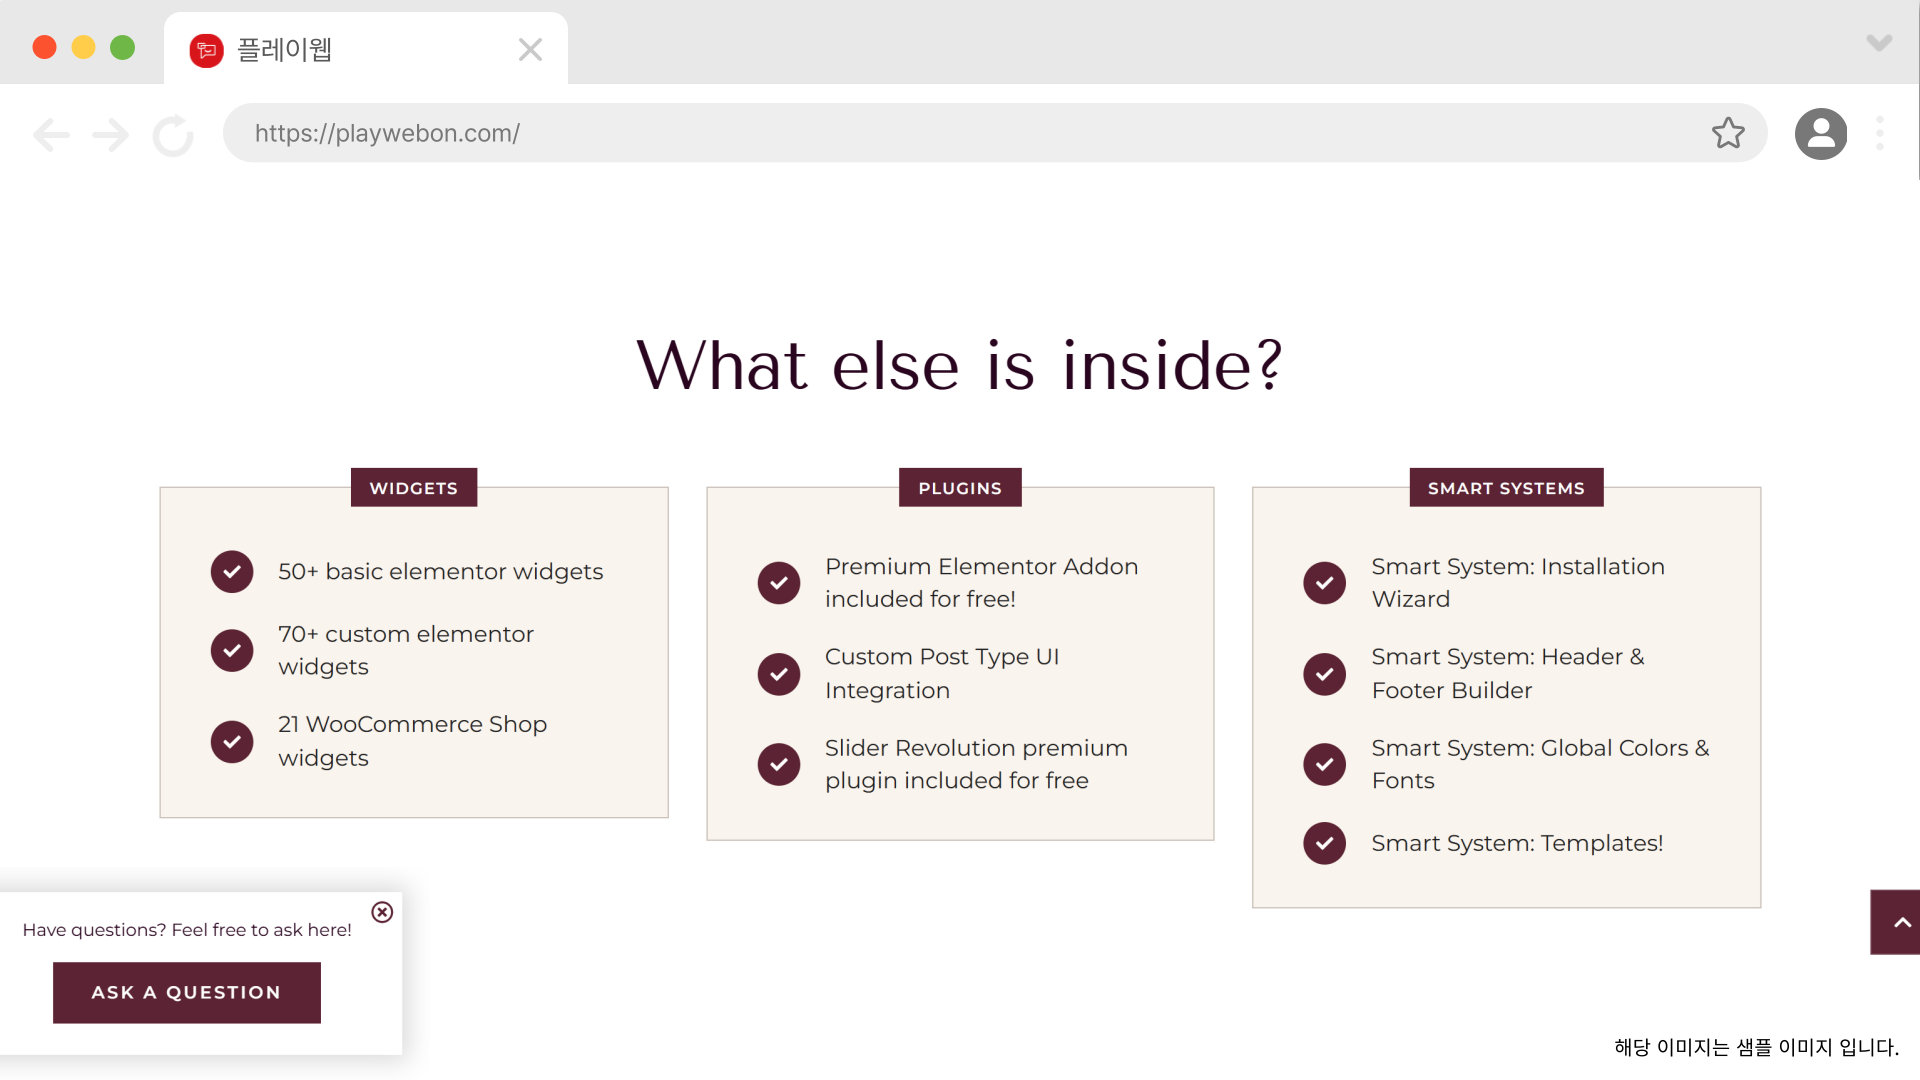The image size is (1920, 1080).
Task: Select the 플레이웹 browser tab
Action: (x=366, y=49)
